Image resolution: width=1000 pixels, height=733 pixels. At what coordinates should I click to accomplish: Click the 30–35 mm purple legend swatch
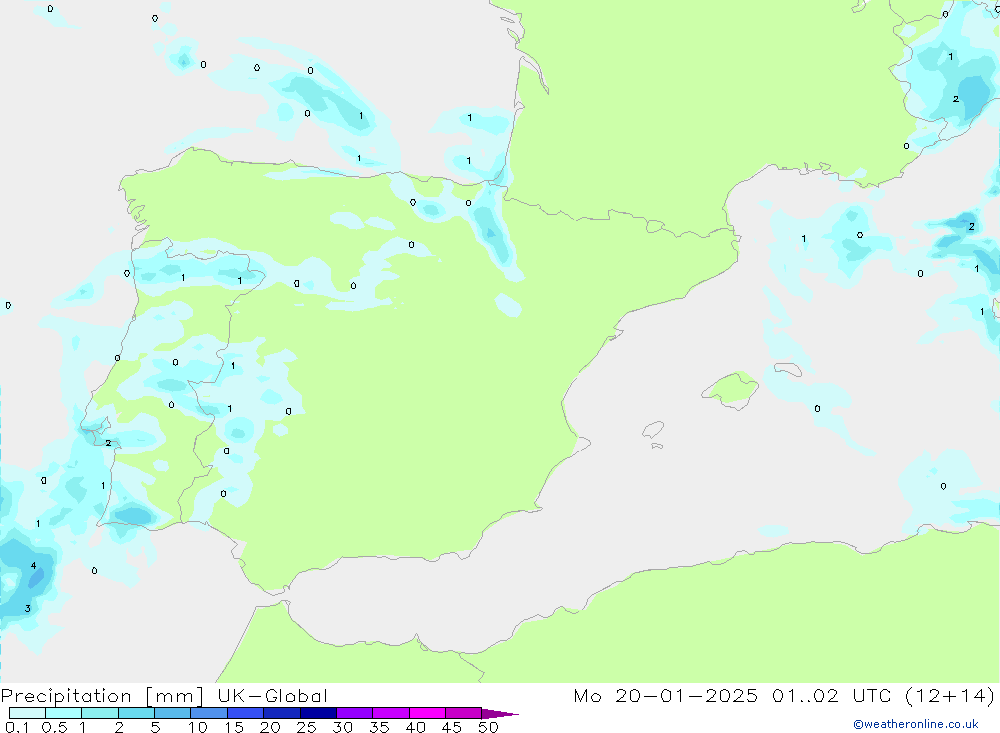coord(355,713)
